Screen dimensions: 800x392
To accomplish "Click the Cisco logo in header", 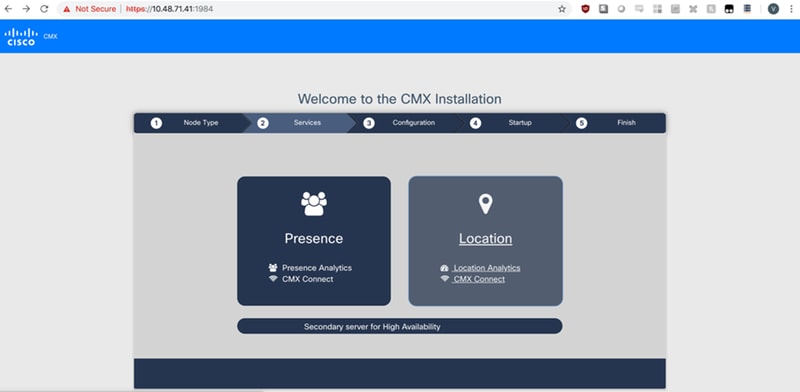I will coord(21,37).
